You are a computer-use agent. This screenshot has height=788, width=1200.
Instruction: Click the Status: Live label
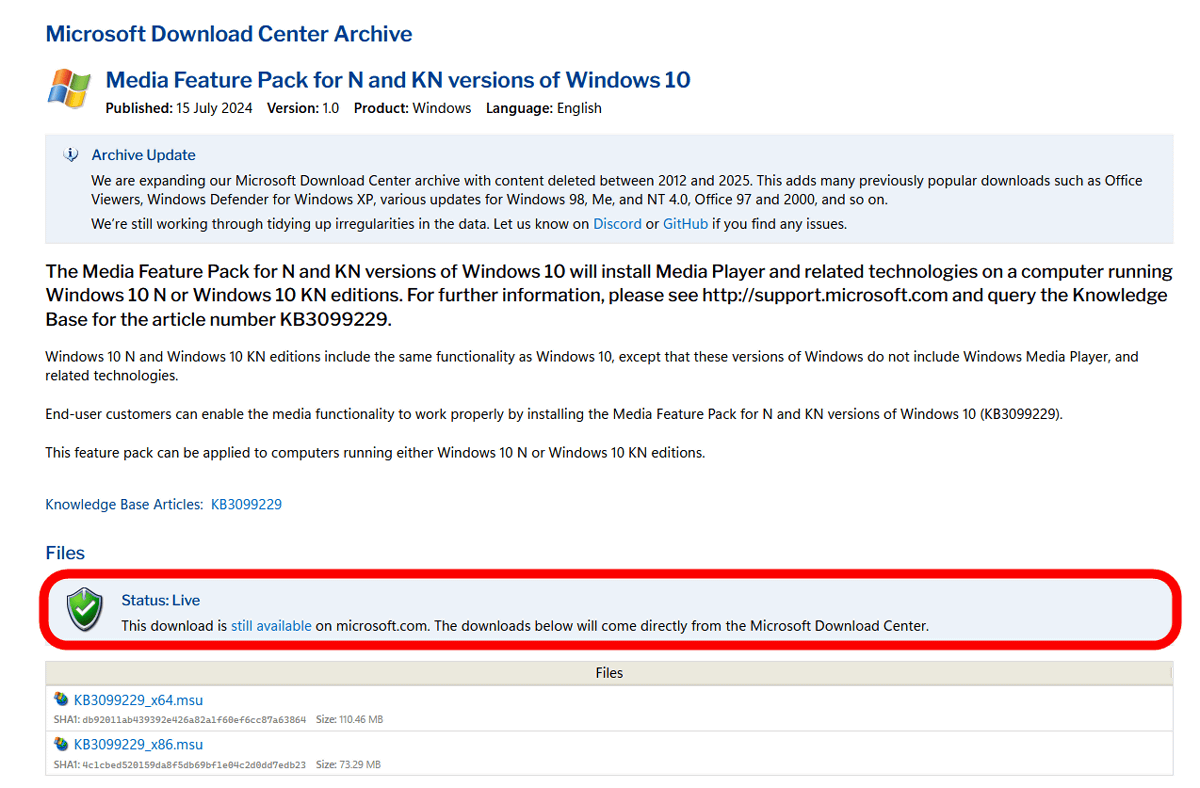click(160, 600)
